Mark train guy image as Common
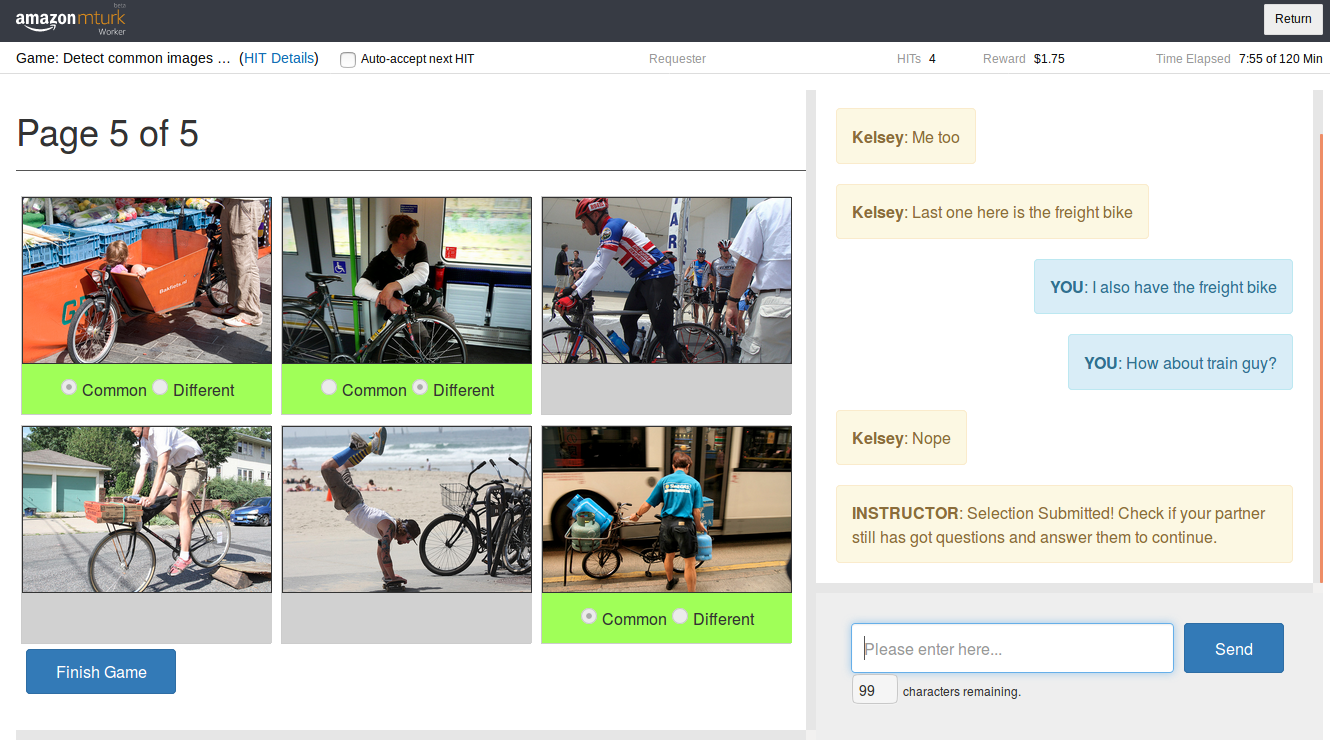The height and width of the screenshot is (745, 1330). (x=329, y=388)
